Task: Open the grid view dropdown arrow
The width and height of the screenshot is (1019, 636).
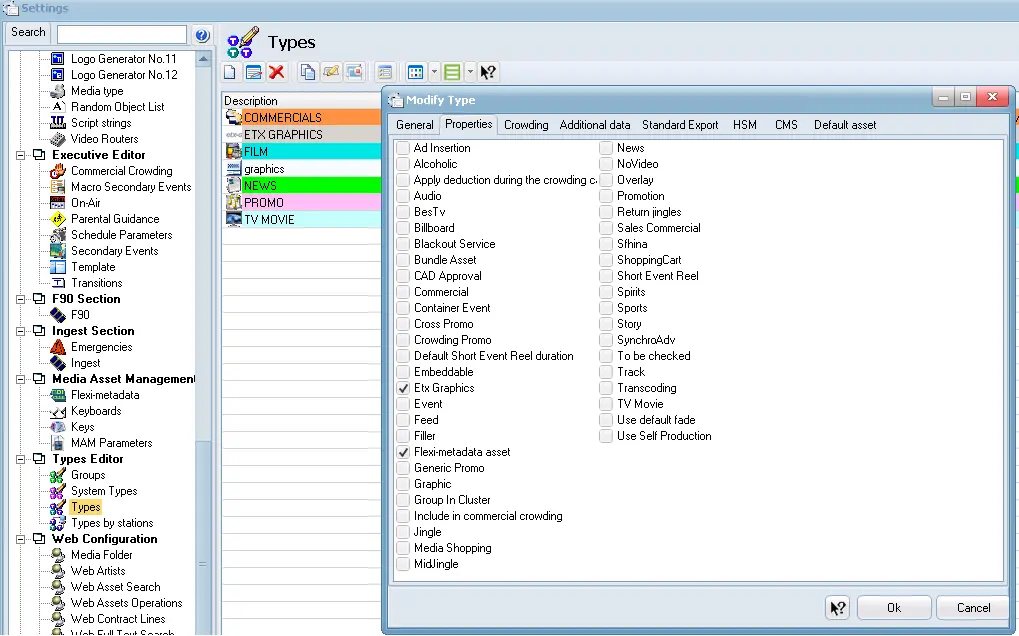Action: pos(434,72)
